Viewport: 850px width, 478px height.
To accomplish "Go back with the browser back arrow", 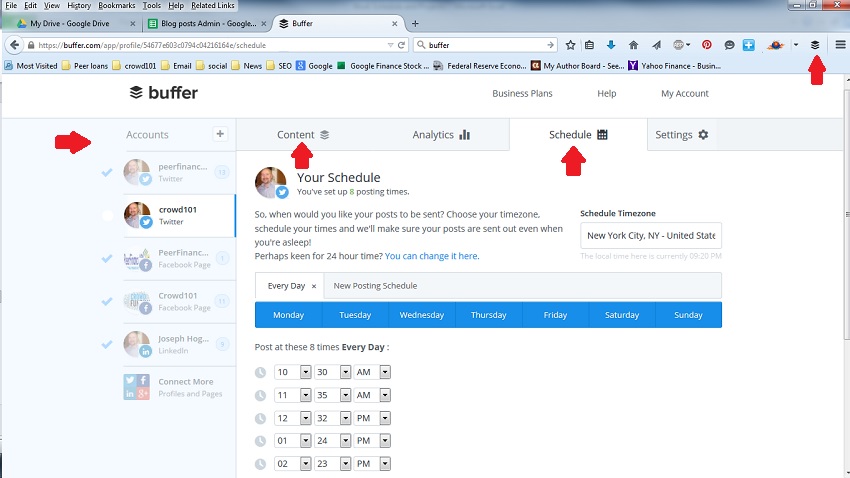I will pyautogui.click(x=15, y=45).
